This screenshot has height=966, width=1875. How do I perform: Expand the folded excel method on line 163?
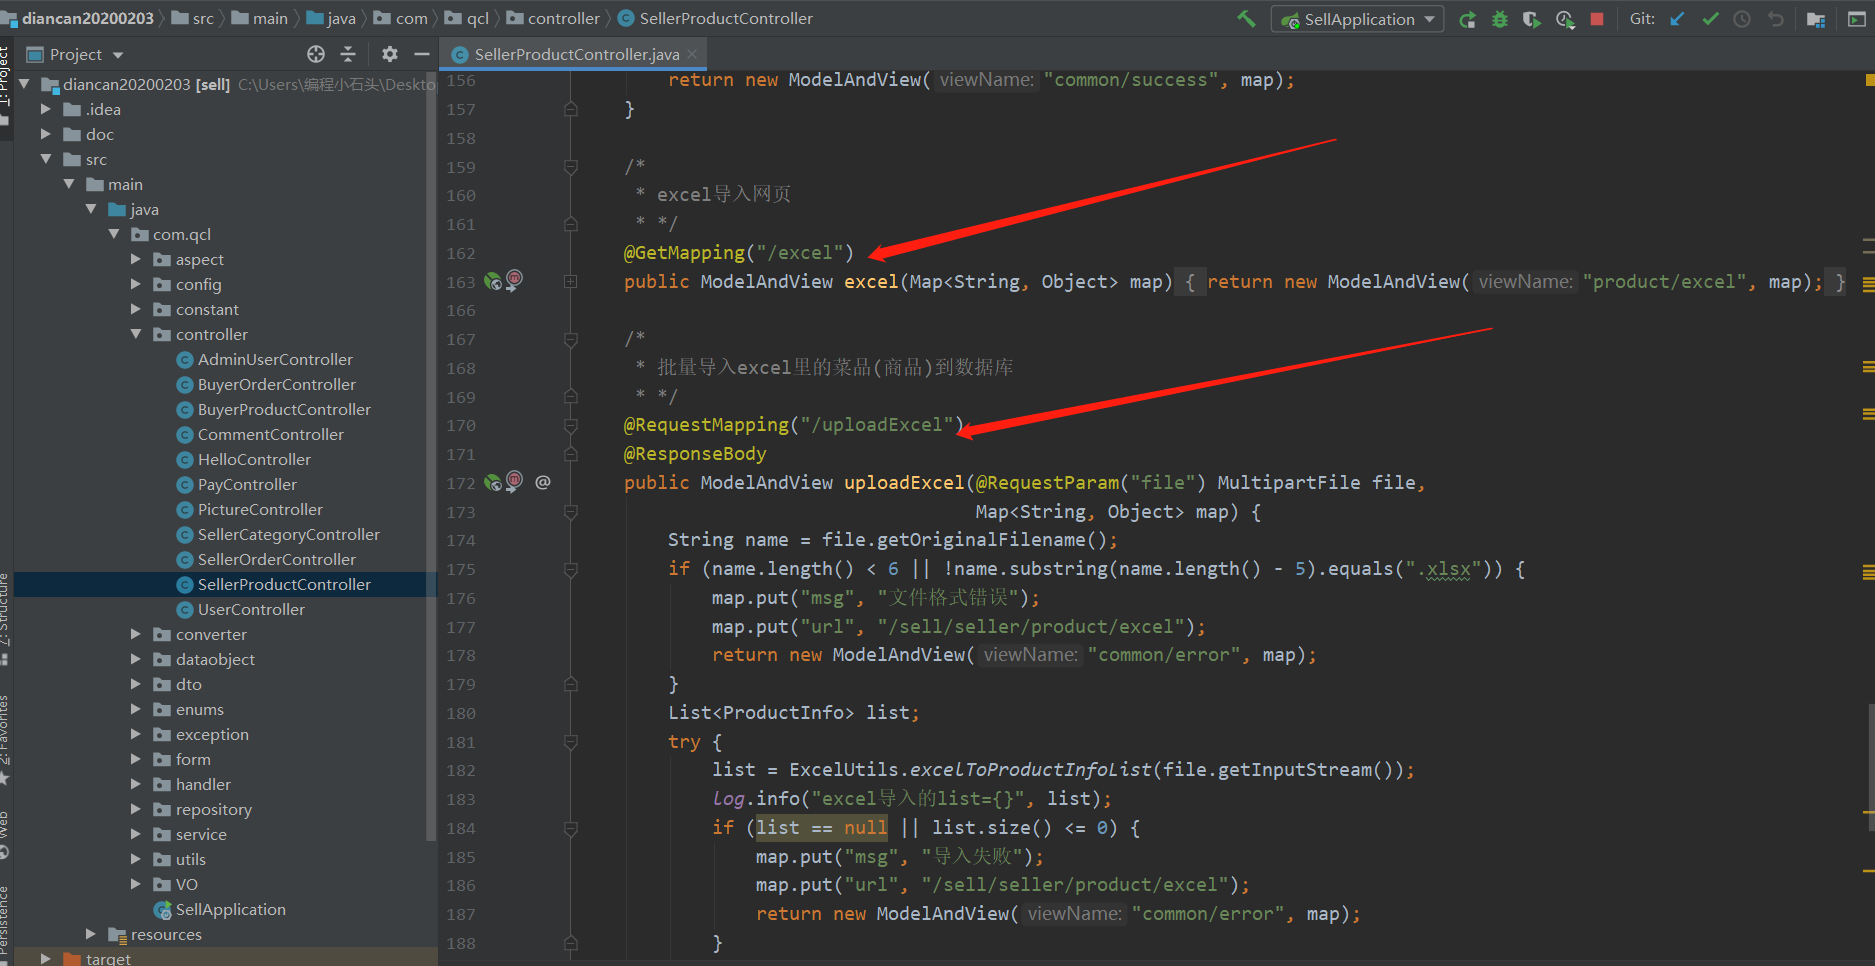[x=570, y=282]
